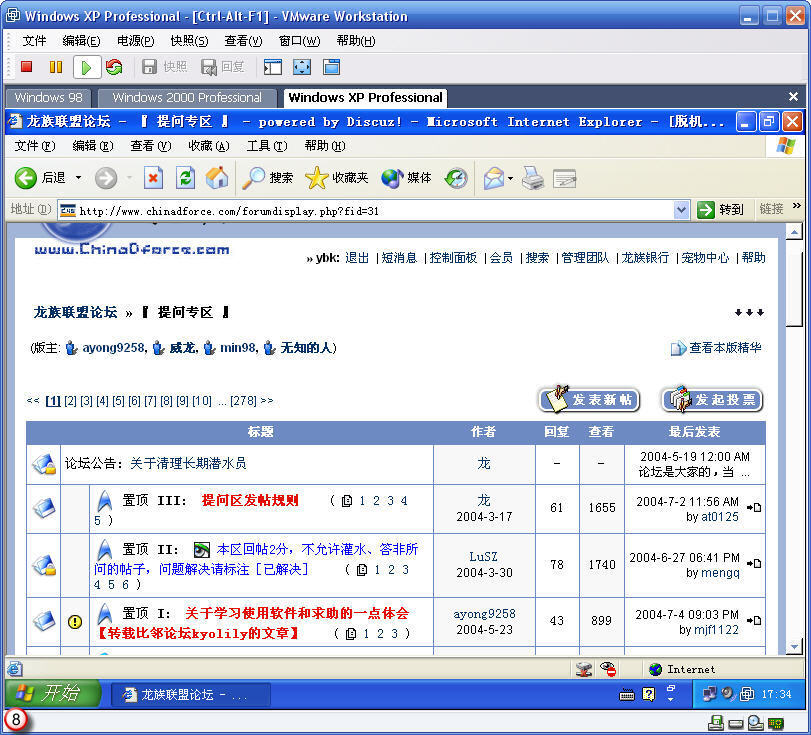
Task: Open the announcement 关于清理长期潜水员
Action: [188, 463]
